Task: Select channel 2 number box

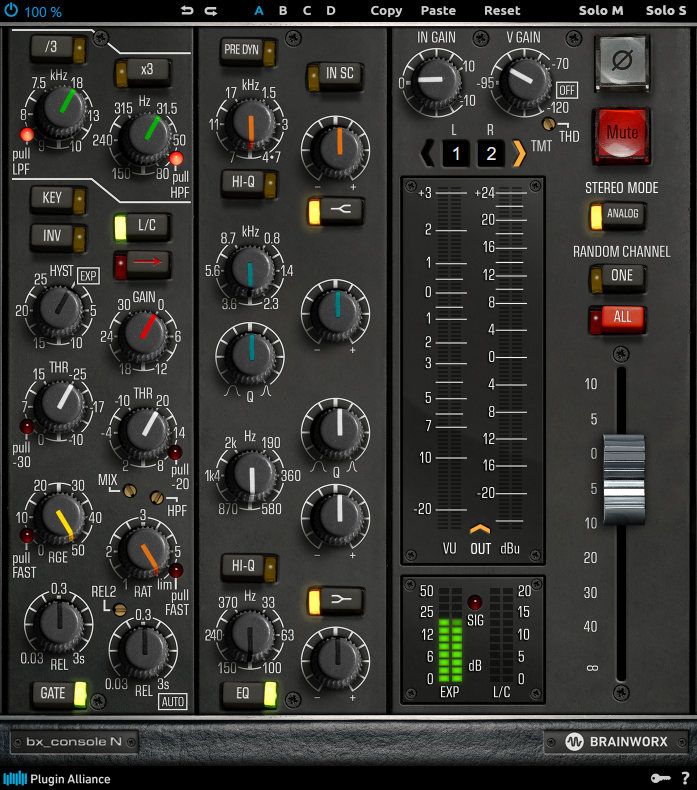Action: (491, 153)
